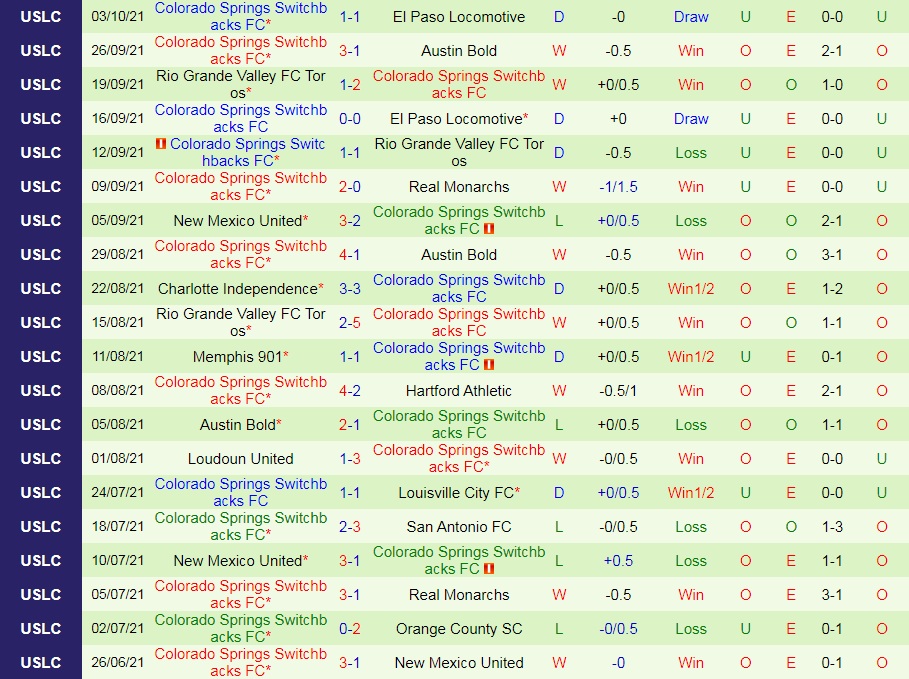This screenshot has width=909, height=679.
Task: Click the 2-3 score of 18/07/21 match
Action: tap(350, 527)
